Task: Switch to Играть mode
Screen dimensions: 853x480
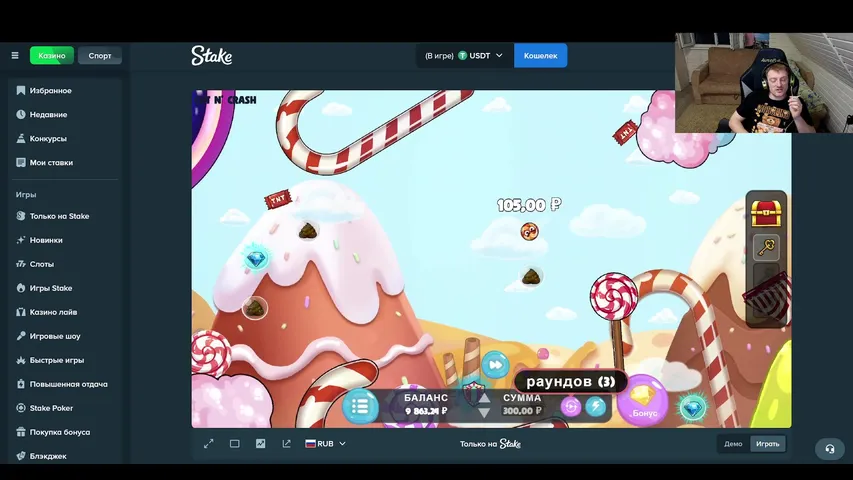Action: click(x=768, y=444)
